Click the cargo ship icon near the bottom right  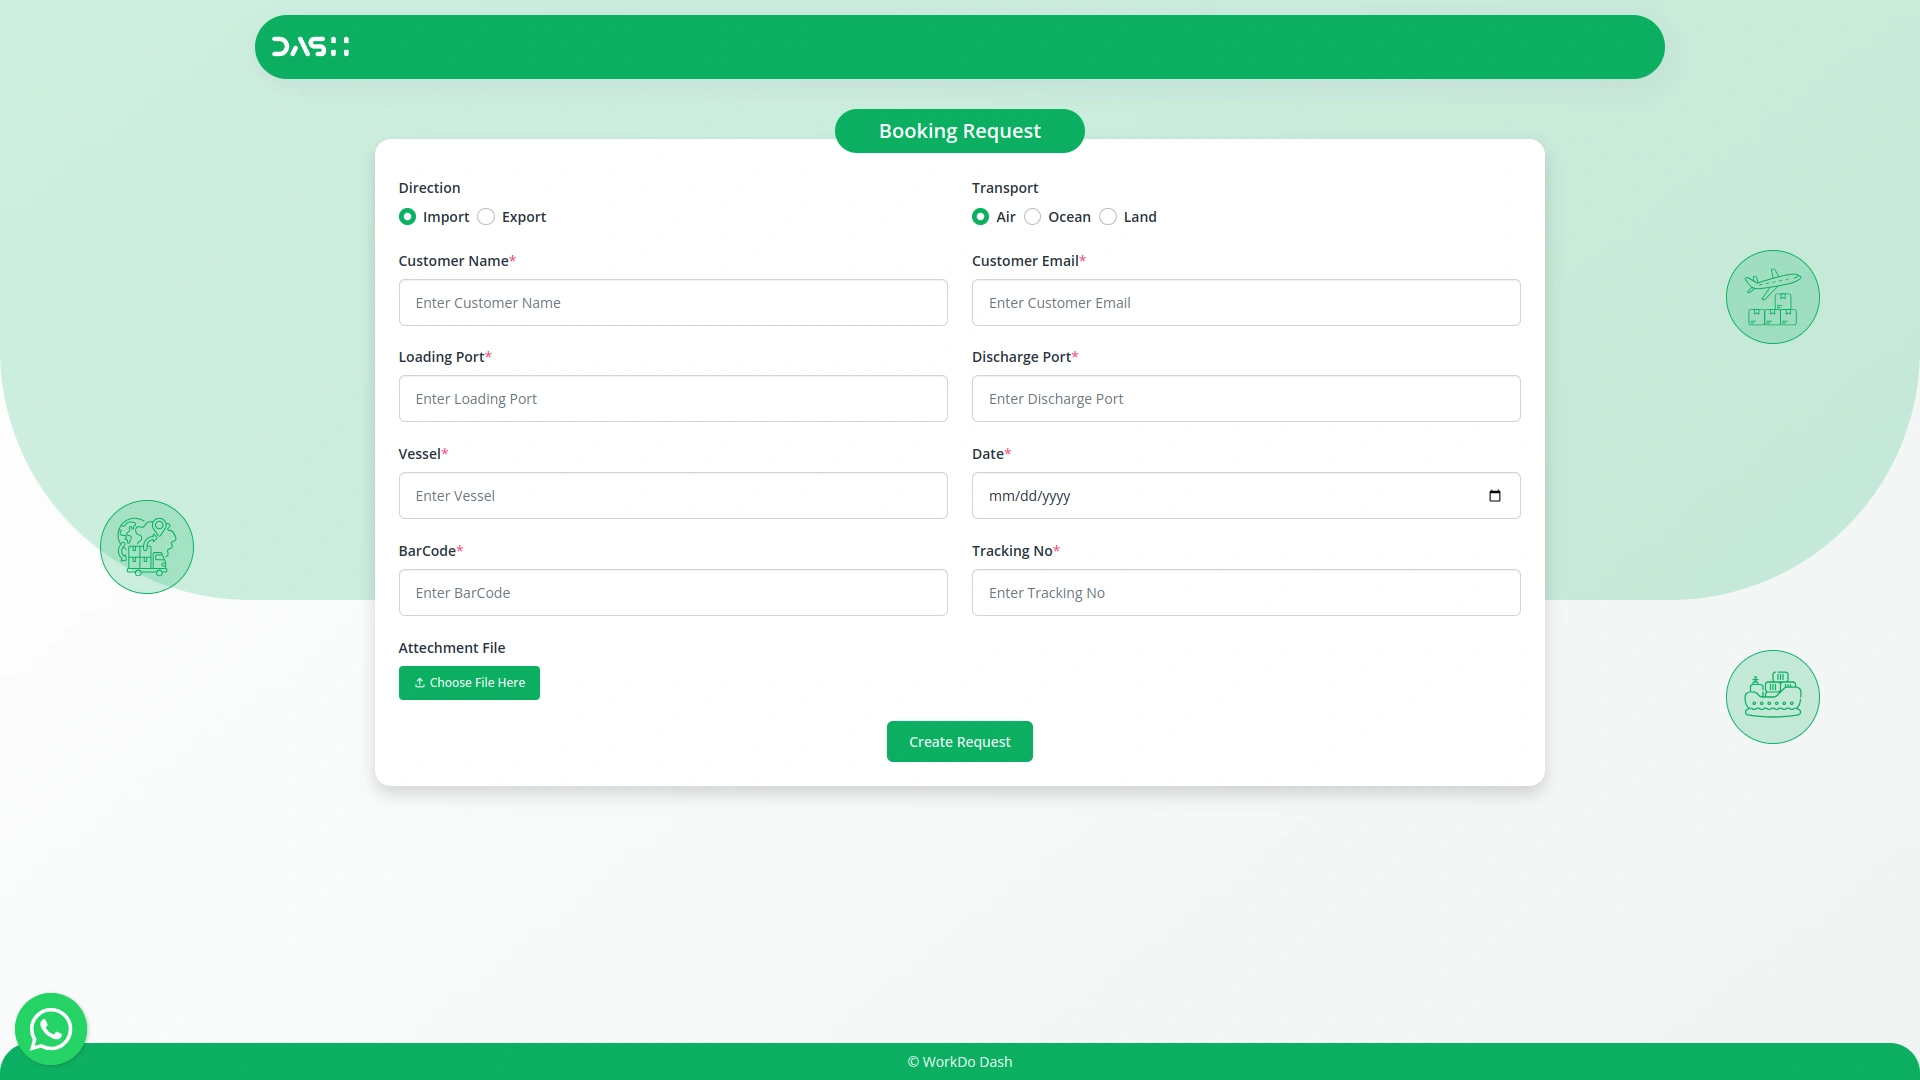1771,696
